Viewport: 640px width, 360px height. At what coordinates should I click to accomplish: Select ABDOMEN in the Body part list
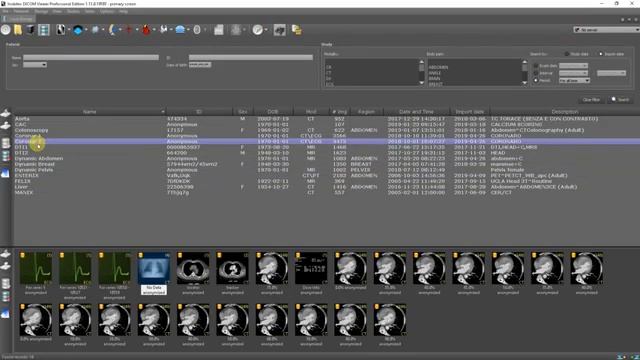[438, 67]
